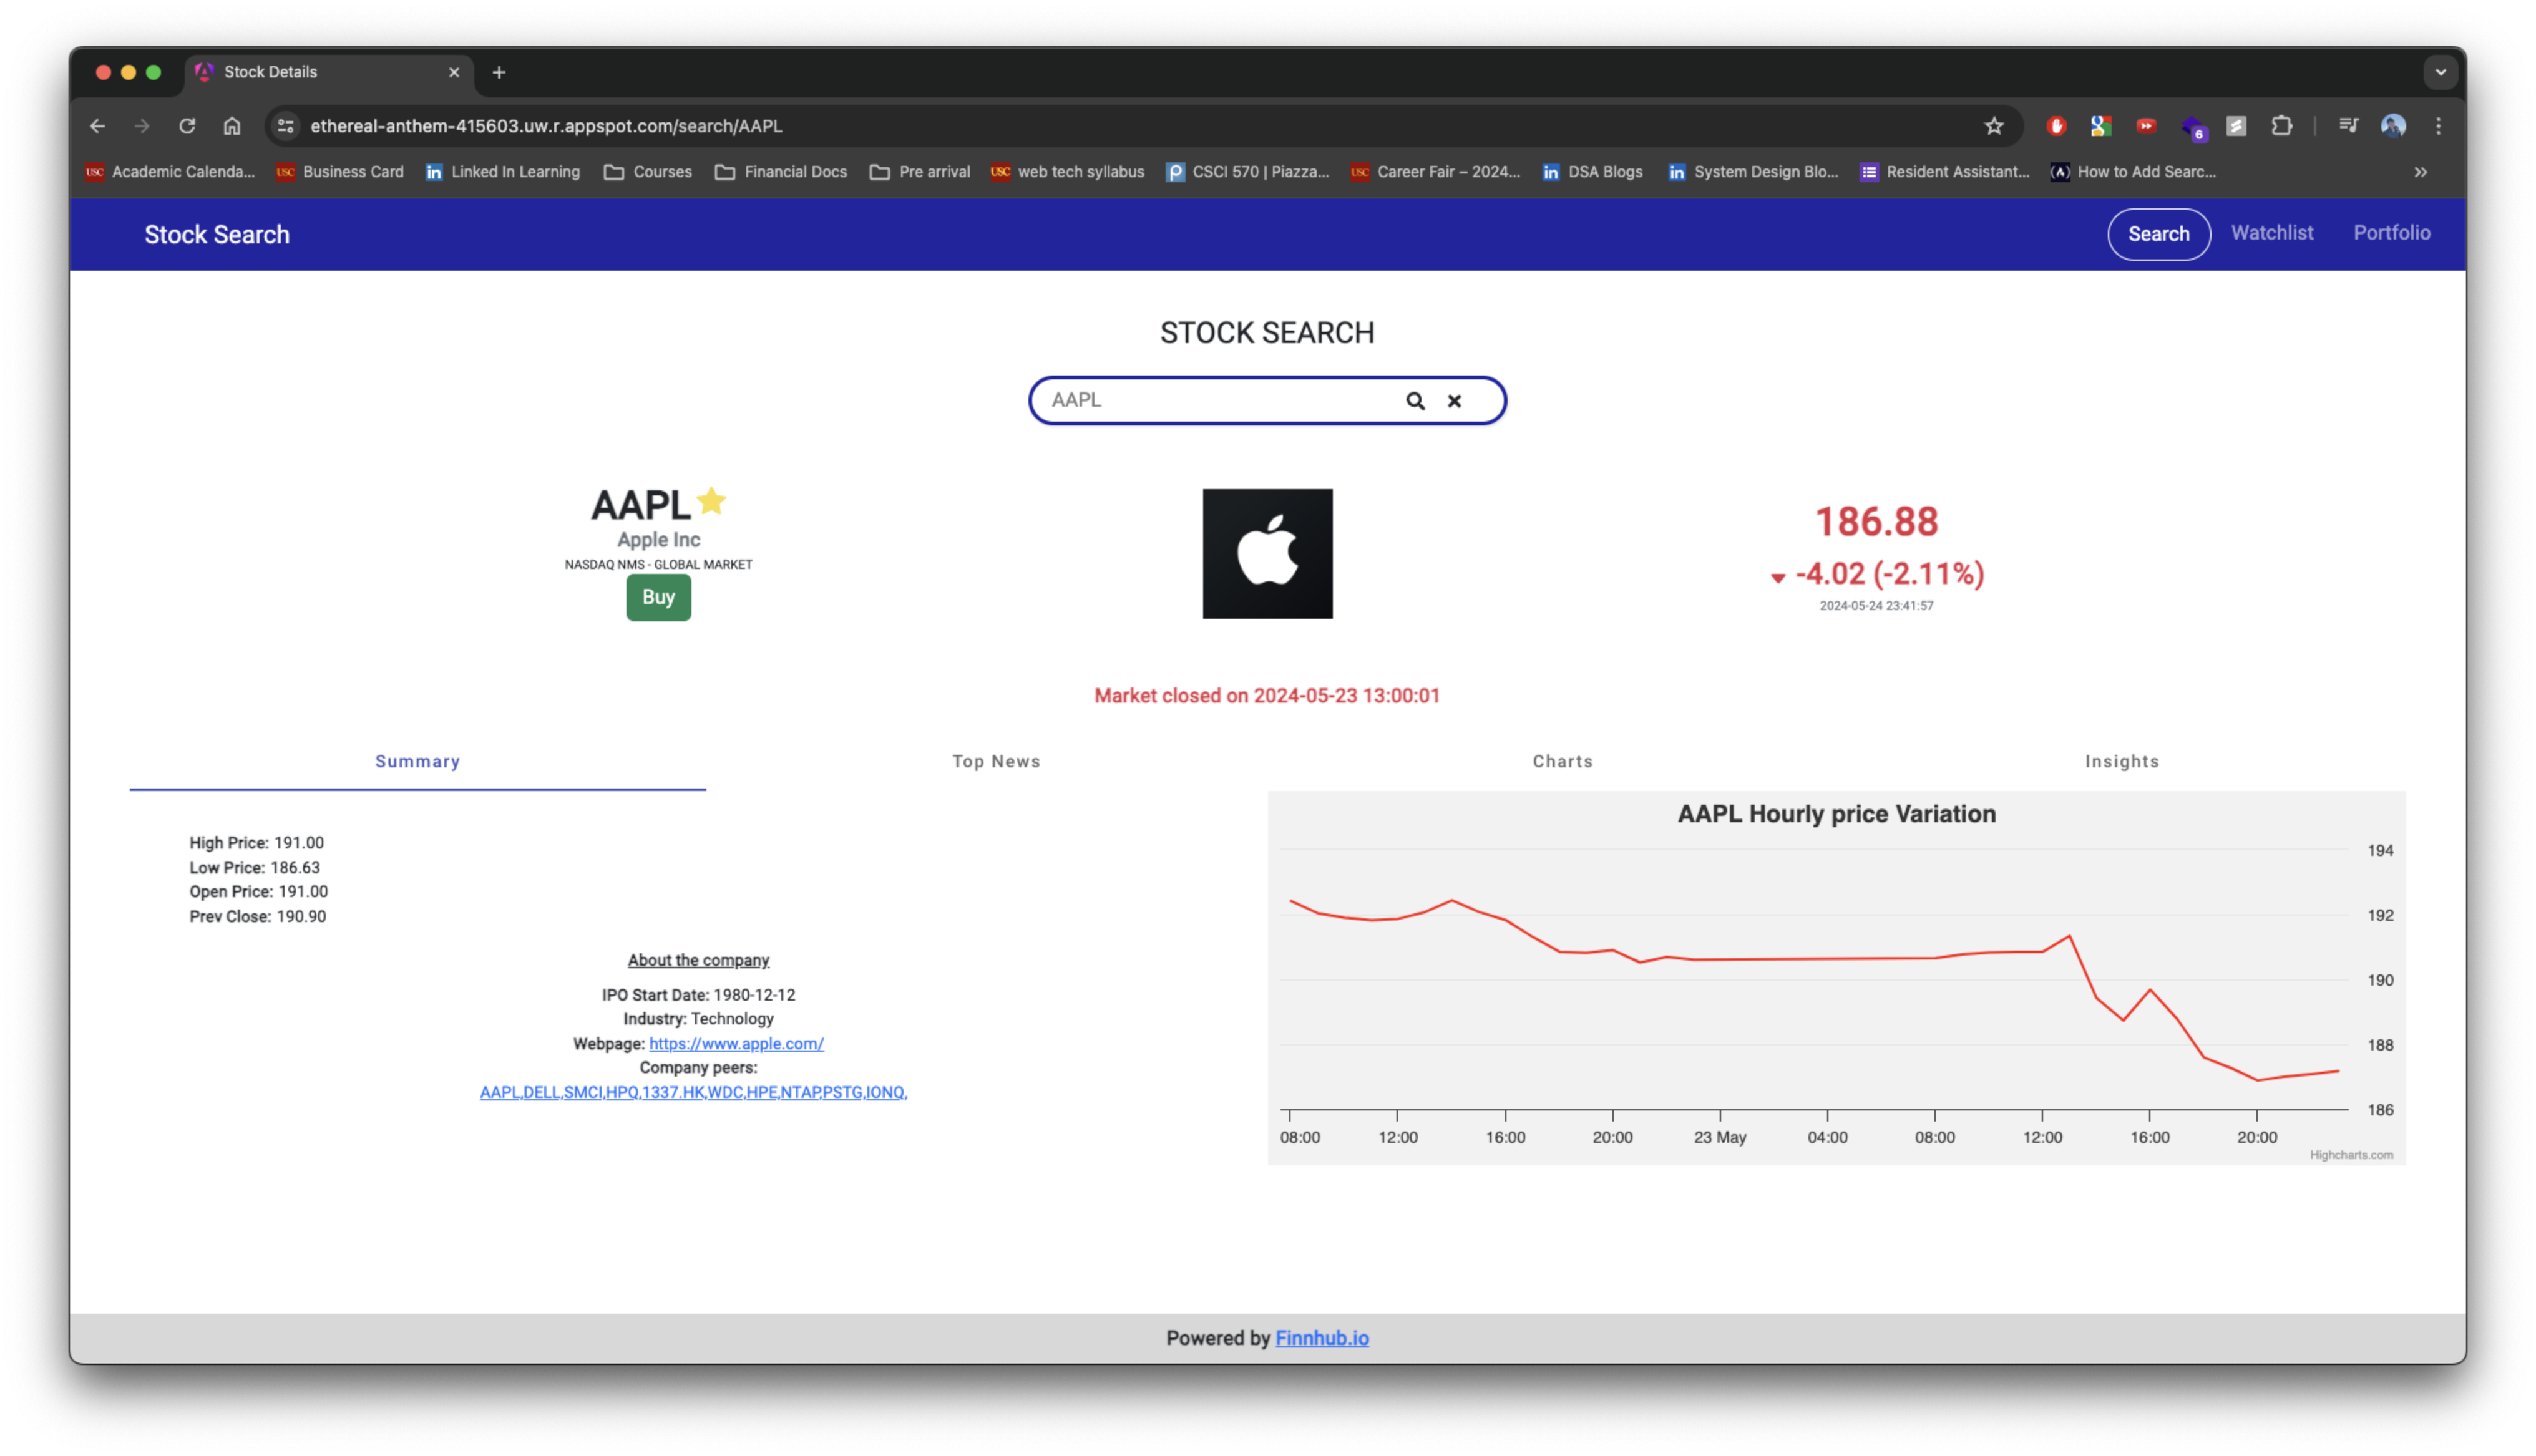
Task: Open the Linked In Learning bookmark
Action: (x=503, y=172)
